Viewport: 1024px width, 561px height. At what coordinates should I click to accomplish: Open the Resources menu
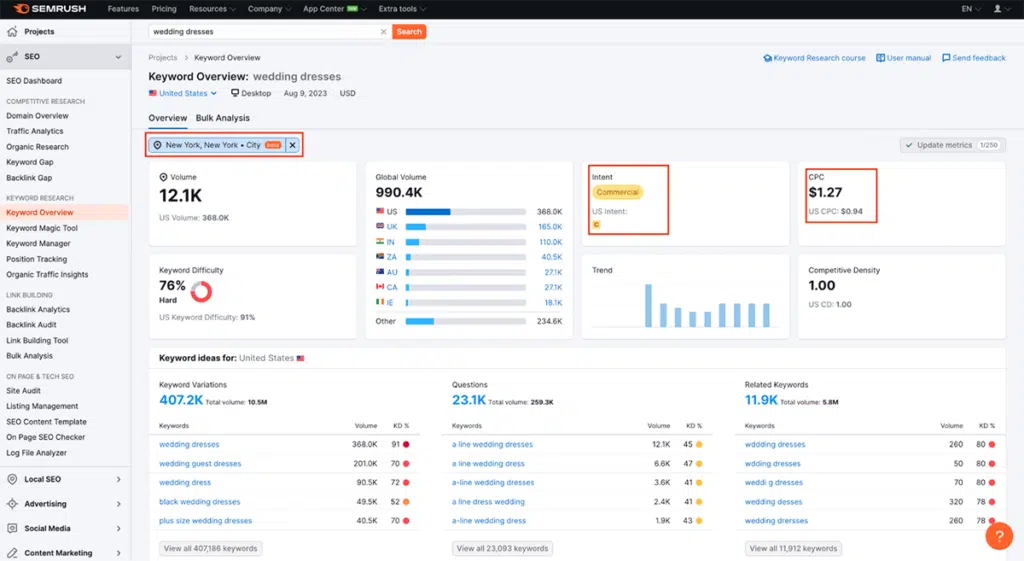pos(212,8)
